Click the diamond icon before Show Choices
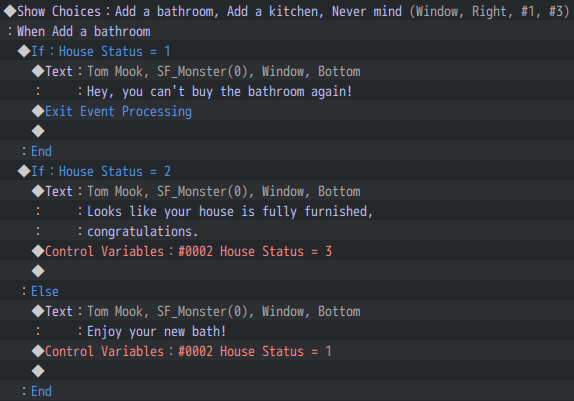This screenshot has width=574, height=401. pyautogui.click(x=10, y=11)
